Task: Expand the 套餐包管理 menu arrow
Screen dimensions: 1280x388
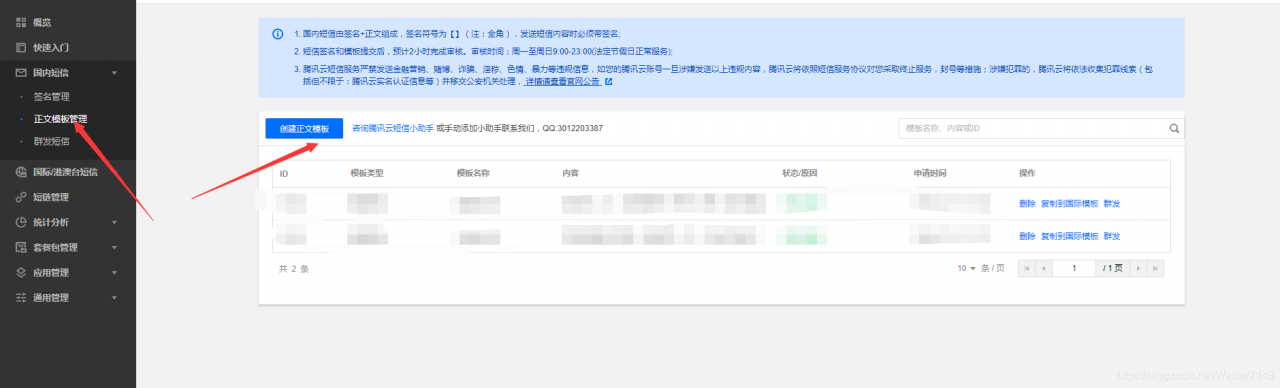Action: pyautogui.click(x=114, y=247)
